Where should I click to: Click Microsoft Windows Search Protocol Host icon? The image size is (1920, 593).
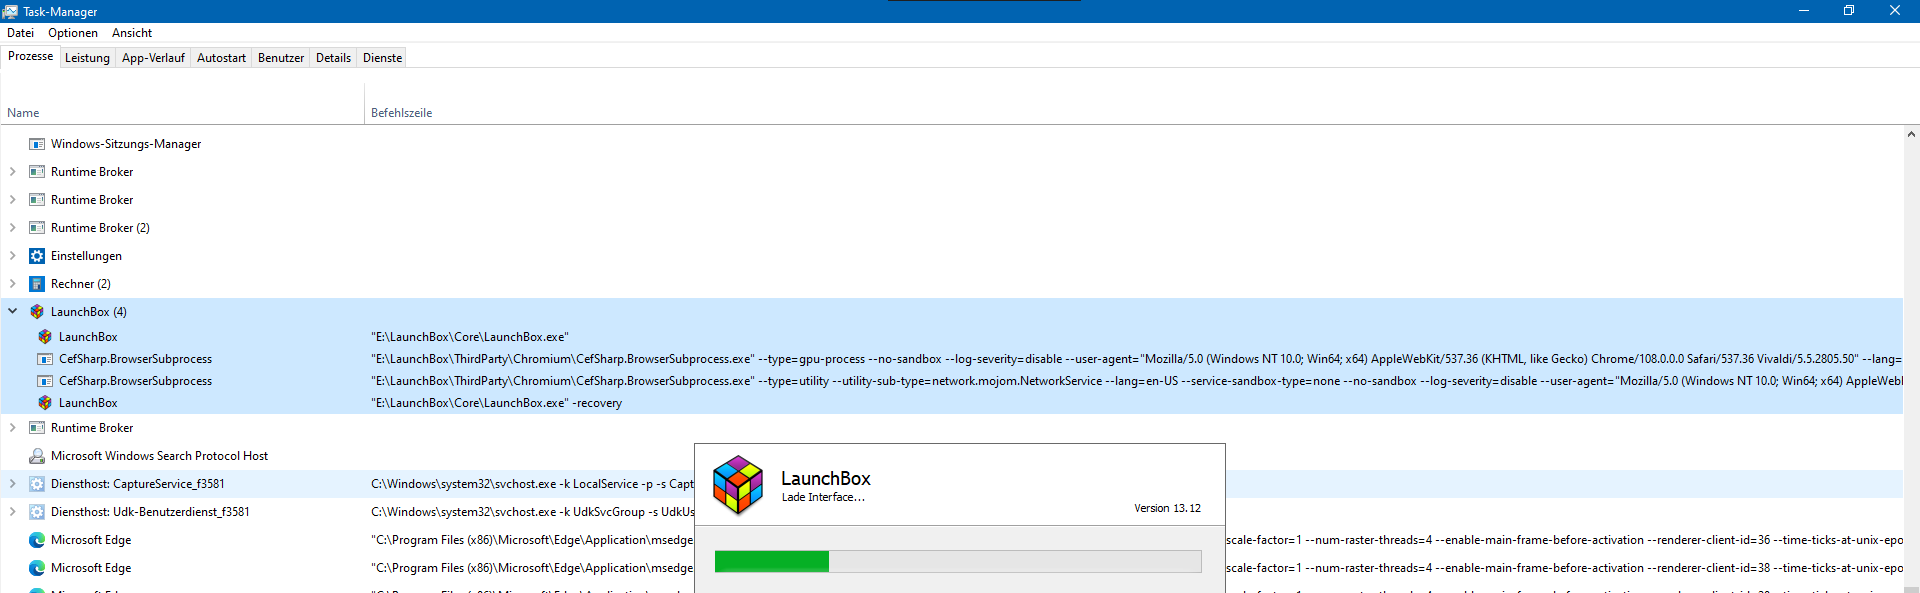37,456
